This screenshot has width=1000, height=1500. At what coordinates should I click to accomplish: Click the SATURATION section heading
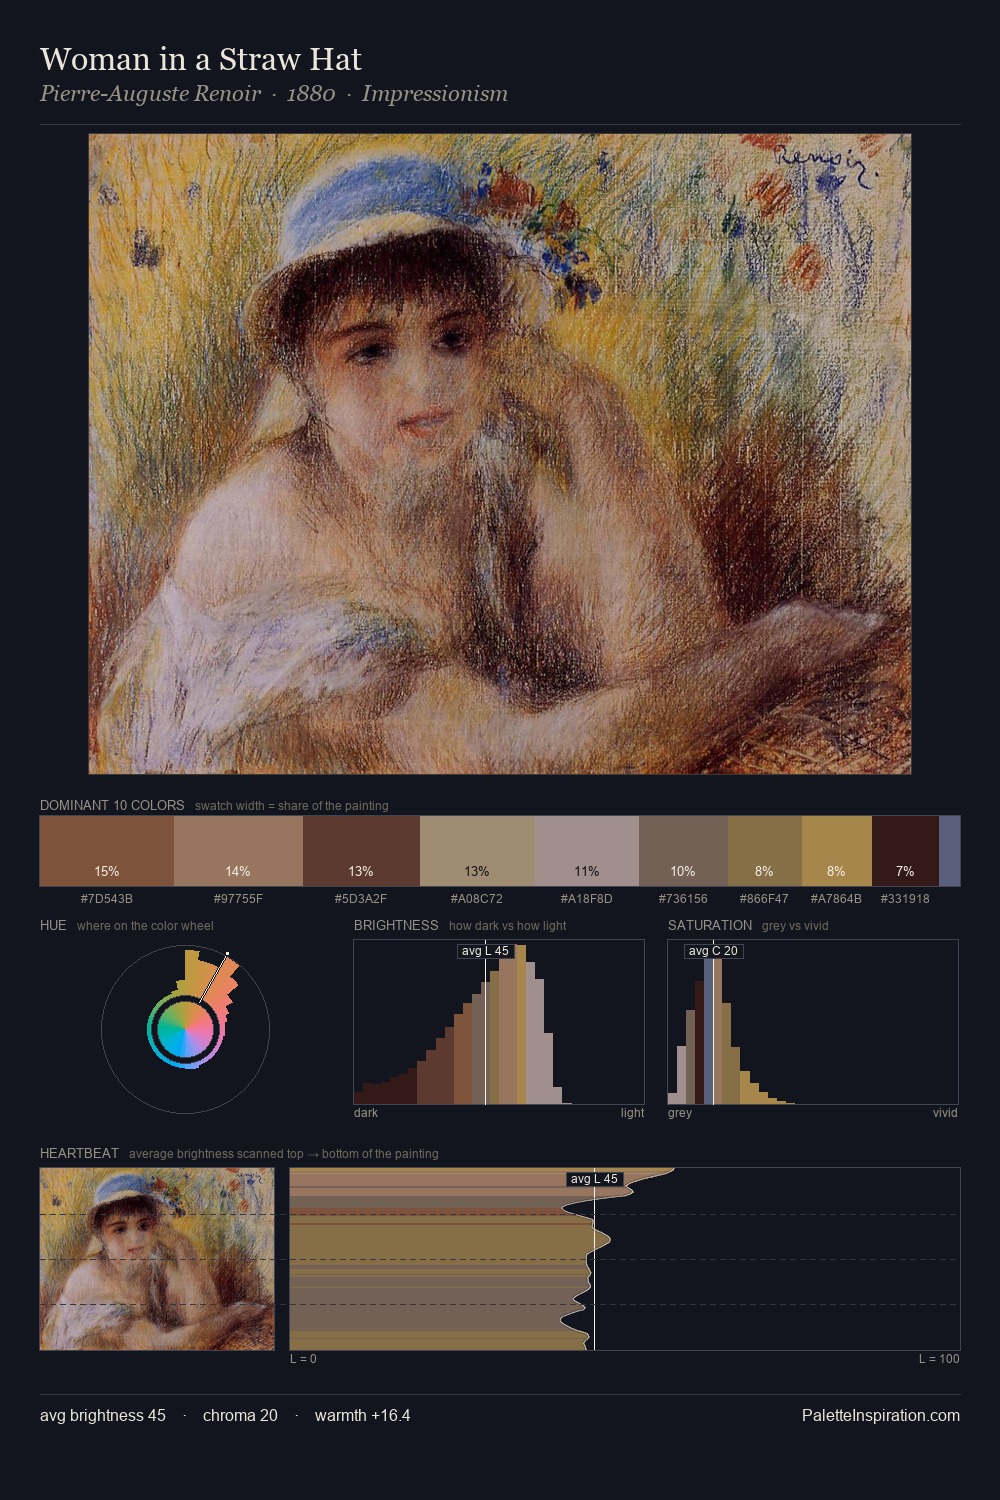[710, 925]
